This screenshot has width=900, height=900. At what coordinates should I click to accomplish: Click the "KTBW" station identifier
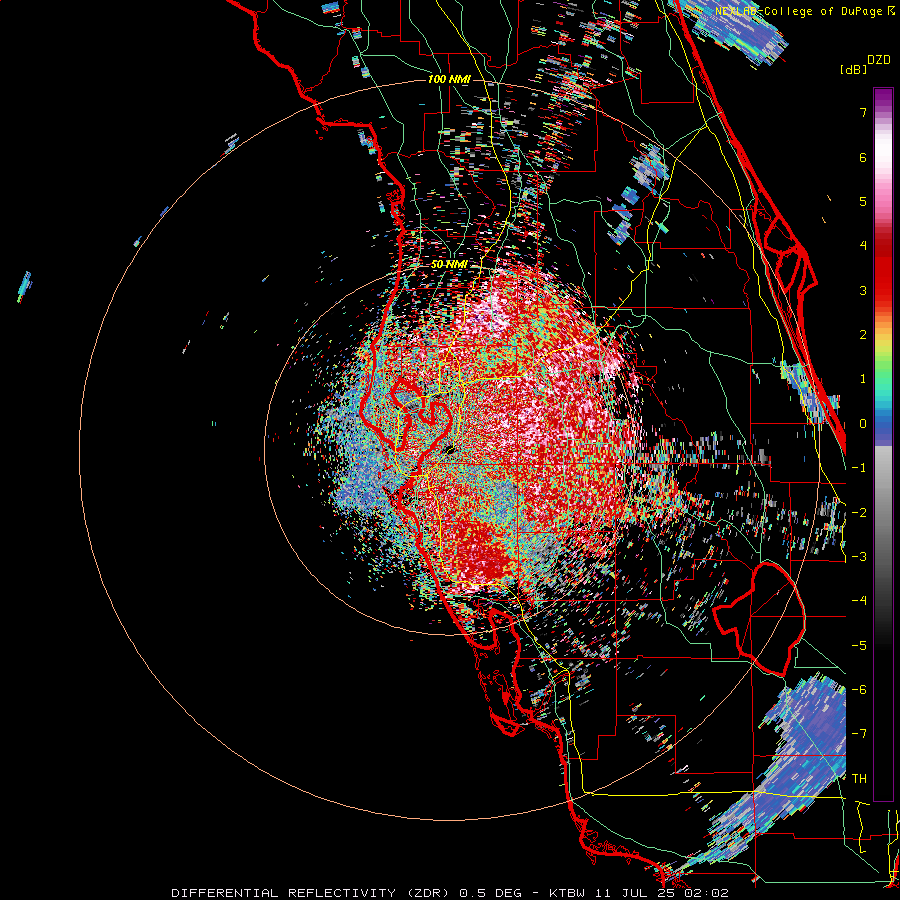[x=568, y=893]
